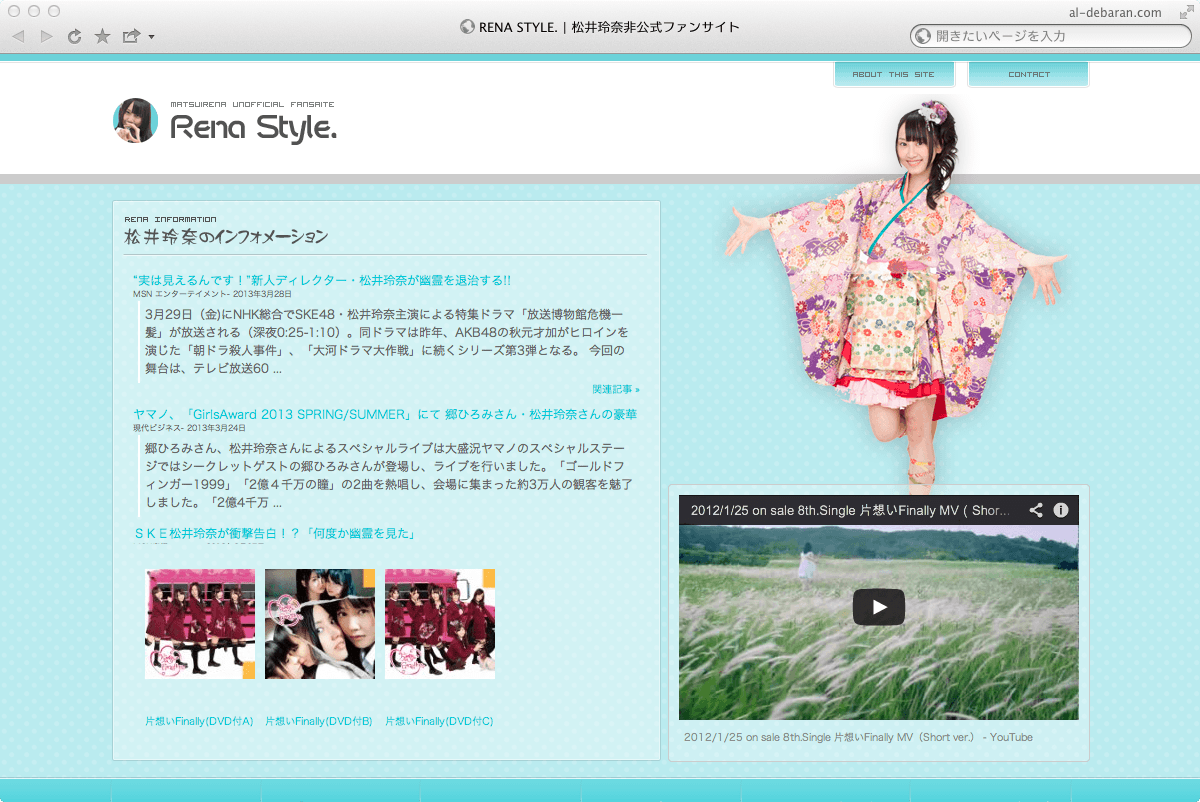Screen dimensions: 1200x802
Task: Click the share icon in browser toolbar
Action: pos(131,37)
